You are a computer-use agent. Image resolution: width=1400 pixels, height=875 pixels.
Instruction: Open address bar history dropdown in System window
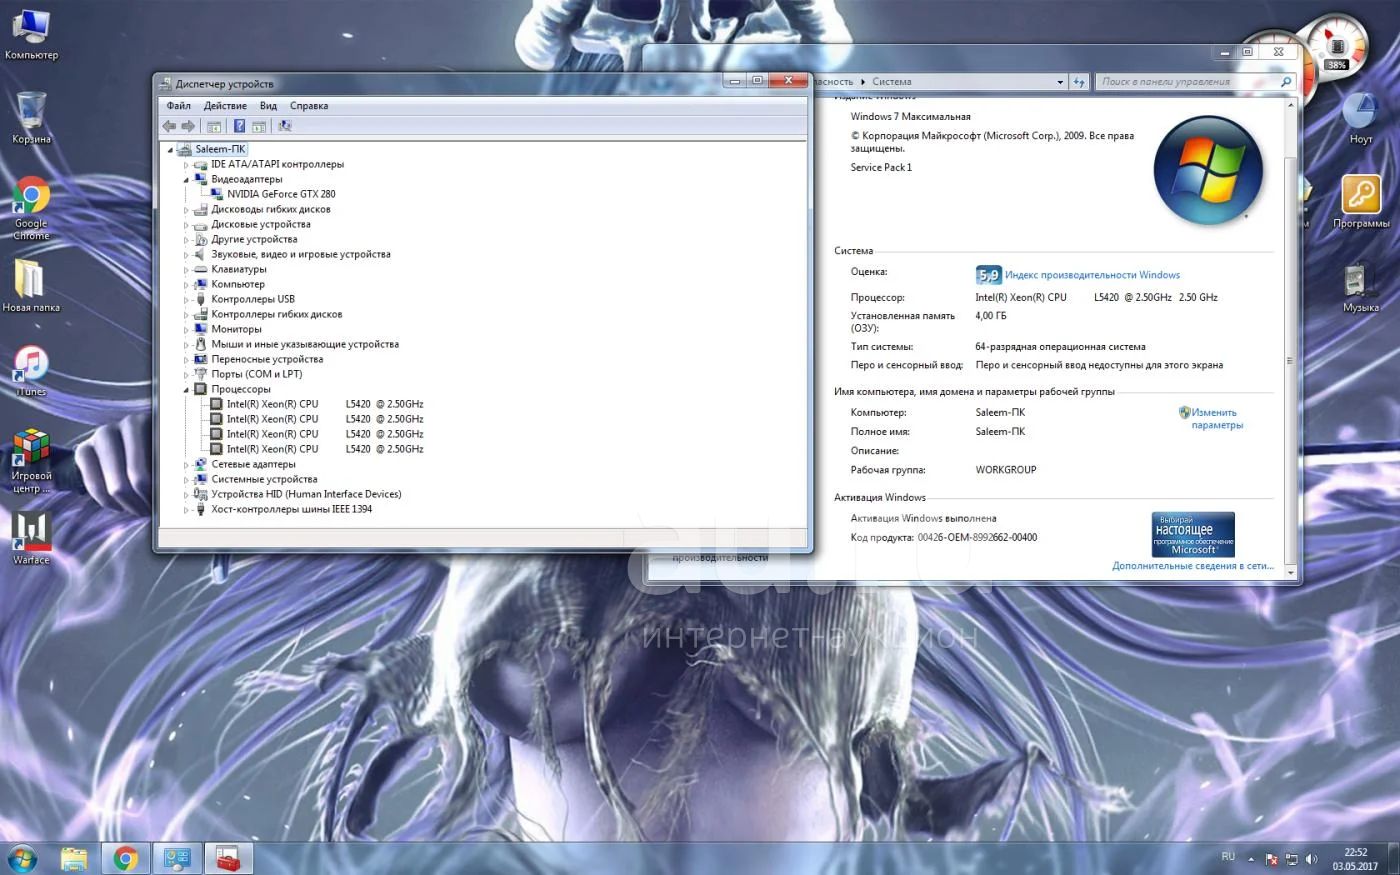pos(1060,82)
